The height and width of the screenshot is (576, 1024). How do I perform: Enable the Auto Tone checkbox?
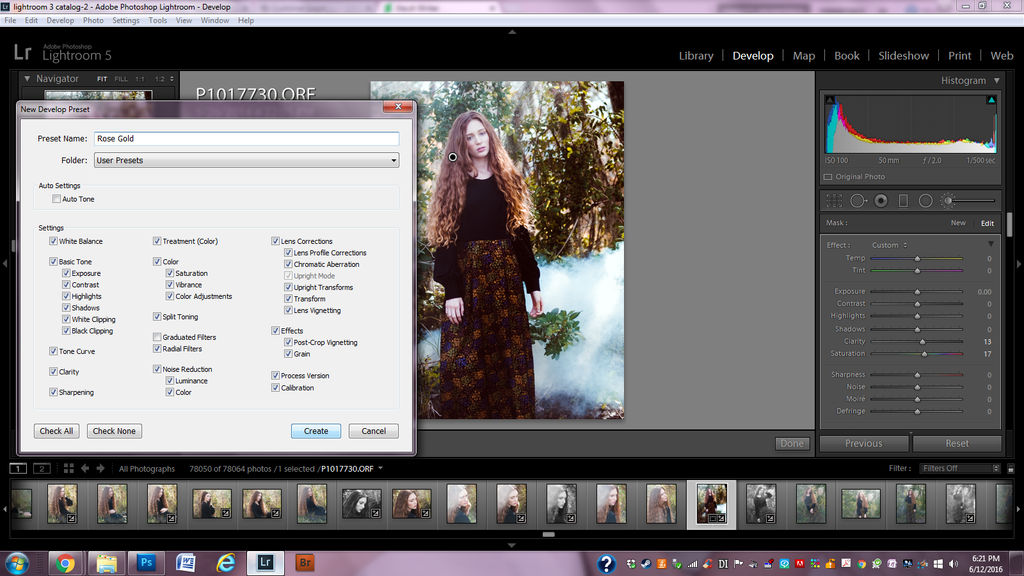point(56,199)
